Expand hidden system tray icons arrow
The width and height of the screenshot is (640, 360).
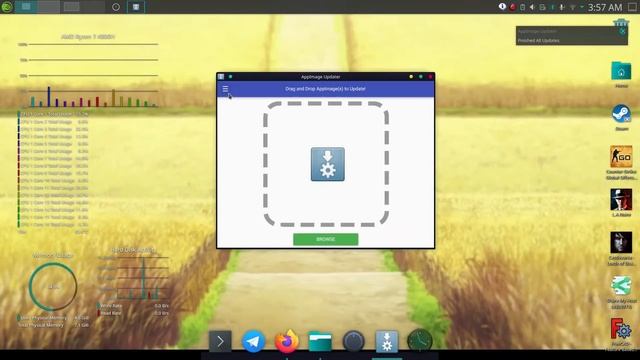582,7
